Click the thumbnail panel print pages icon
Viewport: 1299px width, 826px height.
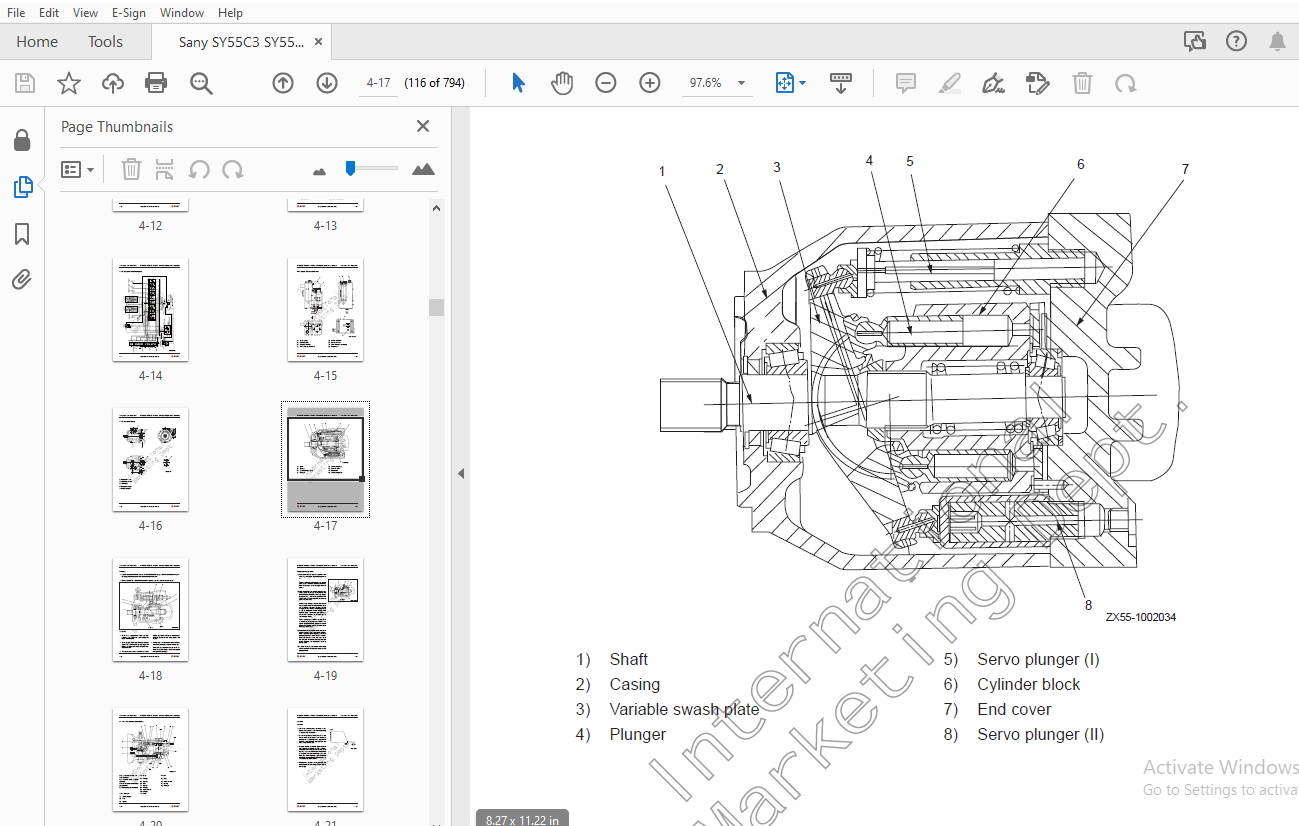tap(165, 169)
